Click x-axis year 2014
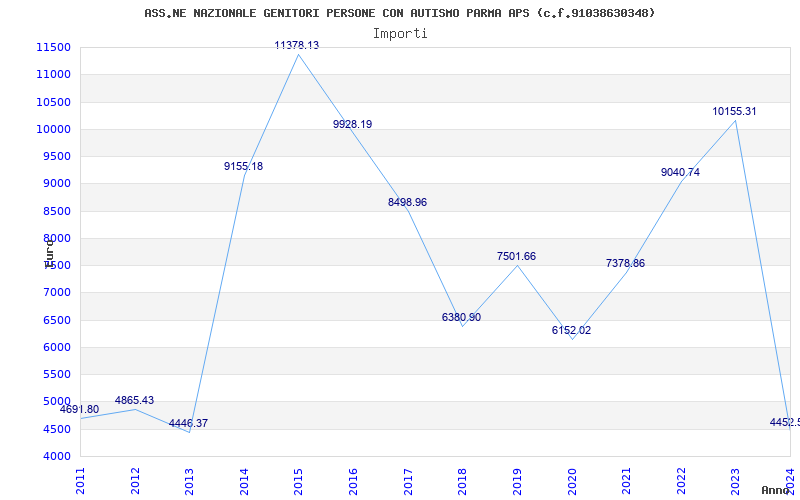800x500 pixels. (x=244, y=481)
